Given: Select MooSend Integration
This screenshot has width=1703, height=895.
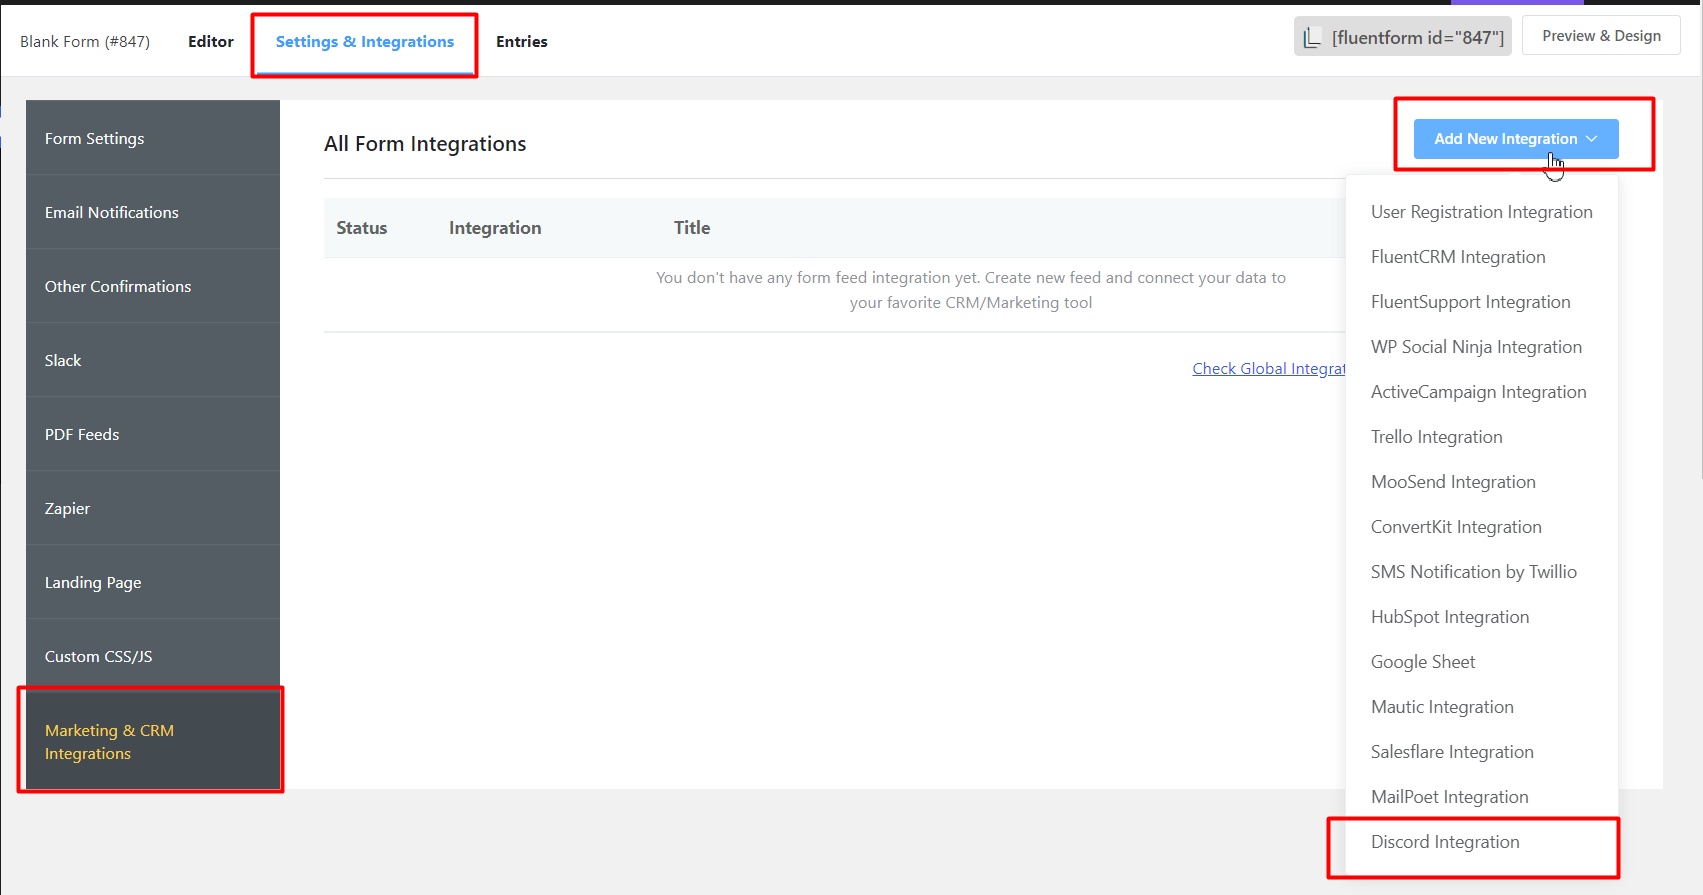Looking at the screenshot, I should [1482, 482].
